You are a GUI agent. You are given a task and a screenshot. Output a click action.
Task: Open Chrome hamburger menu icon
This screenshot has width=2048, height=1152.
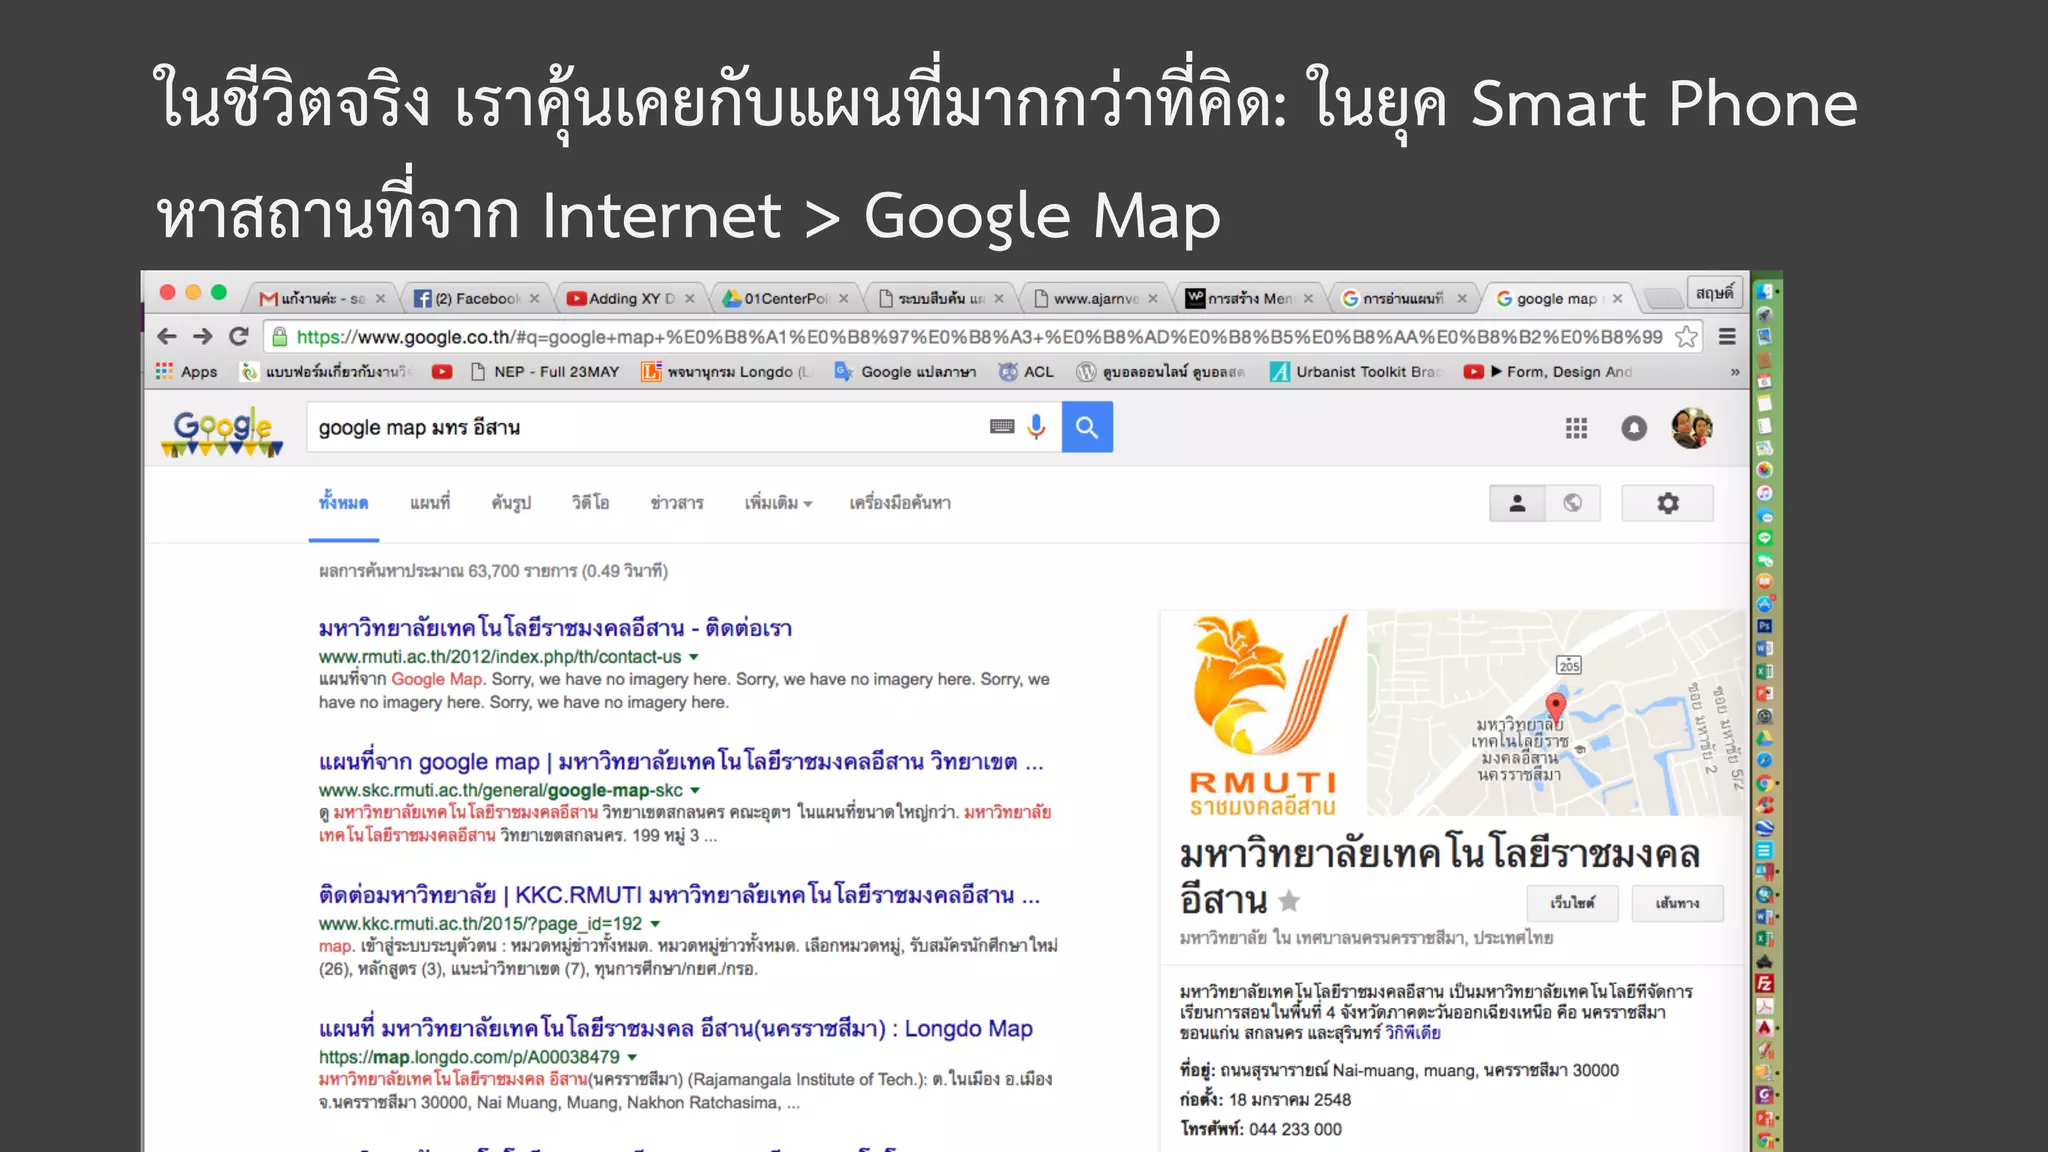point(1727,337)
